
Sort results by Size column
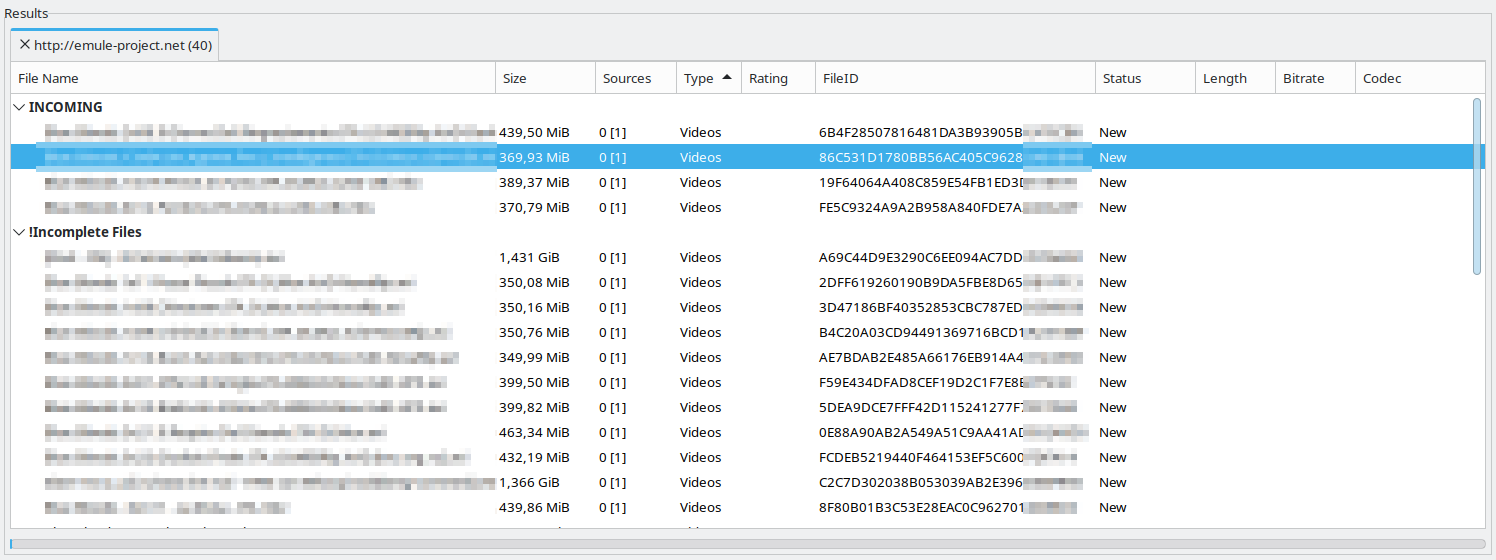(545, 78)
